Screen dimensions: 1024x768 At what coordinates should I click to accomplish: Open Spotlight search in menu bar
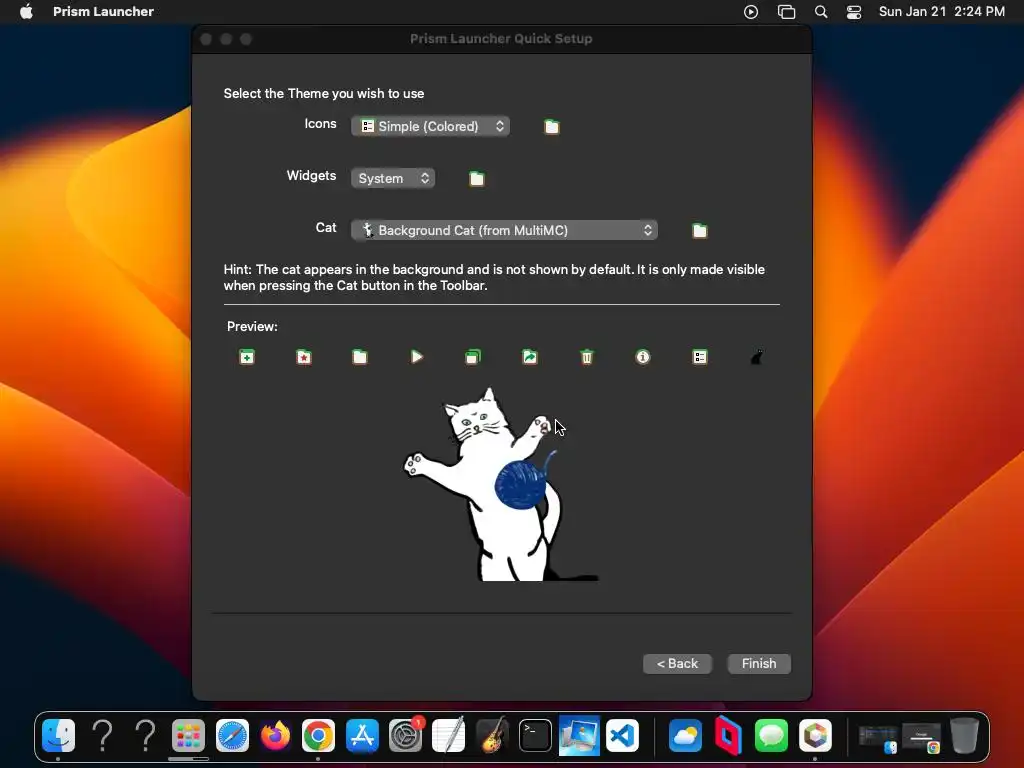coord(821,12)
